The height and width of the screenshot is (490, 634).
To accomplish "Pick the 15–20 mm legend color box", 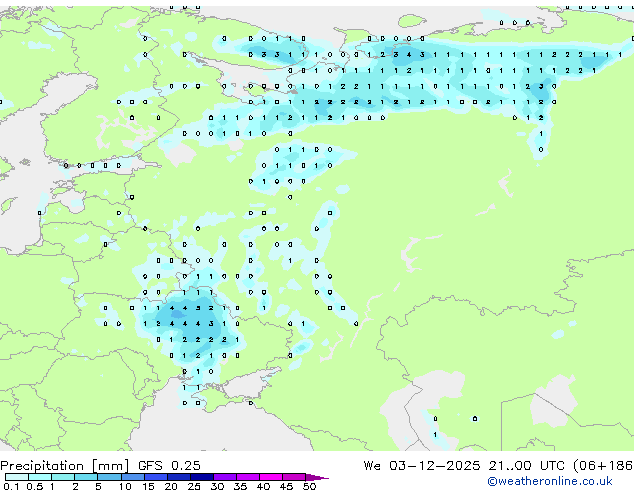I will (156, 477).
